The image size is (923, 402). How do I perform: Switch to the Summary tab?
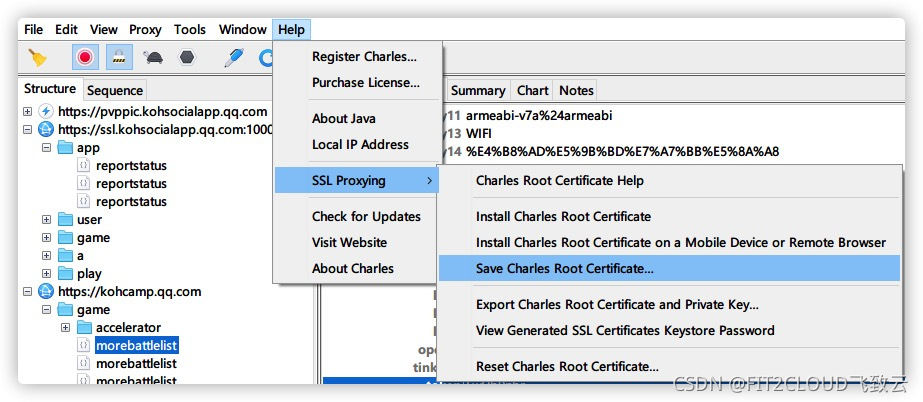(477, 91)
